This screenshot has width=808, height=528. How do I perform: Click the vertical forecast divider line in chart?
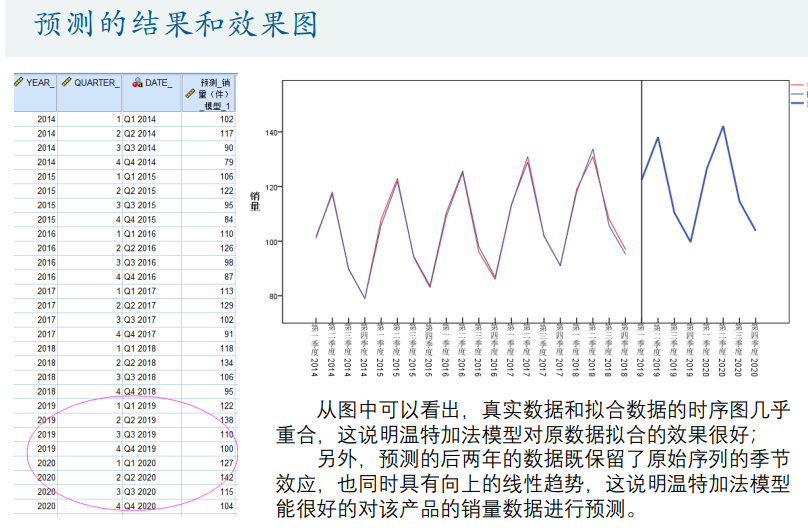640,200
